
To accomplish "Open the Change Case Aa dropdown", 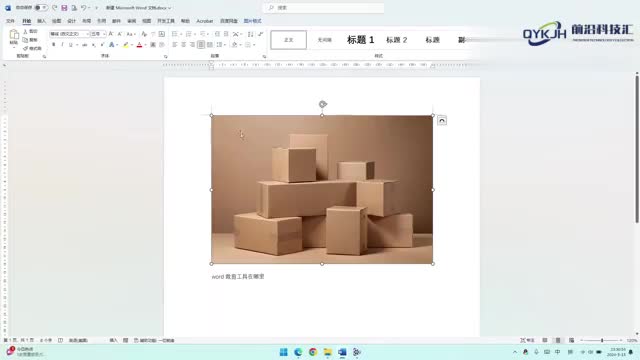I will (x=131, y=34).
